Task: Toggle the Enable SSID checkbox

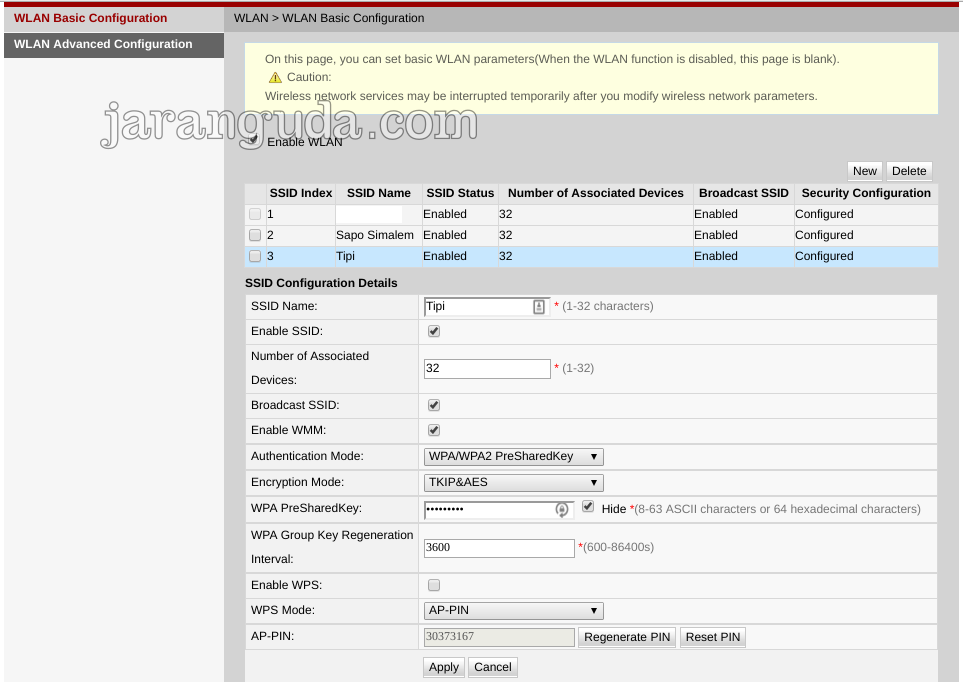Action: tap(434, 331)
